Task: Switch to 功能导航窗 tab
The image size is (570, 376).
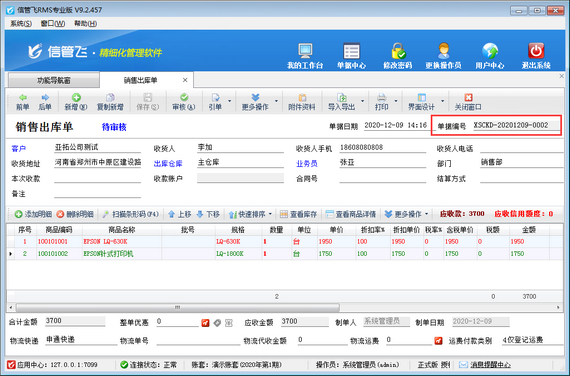Action: coord(54,80)
